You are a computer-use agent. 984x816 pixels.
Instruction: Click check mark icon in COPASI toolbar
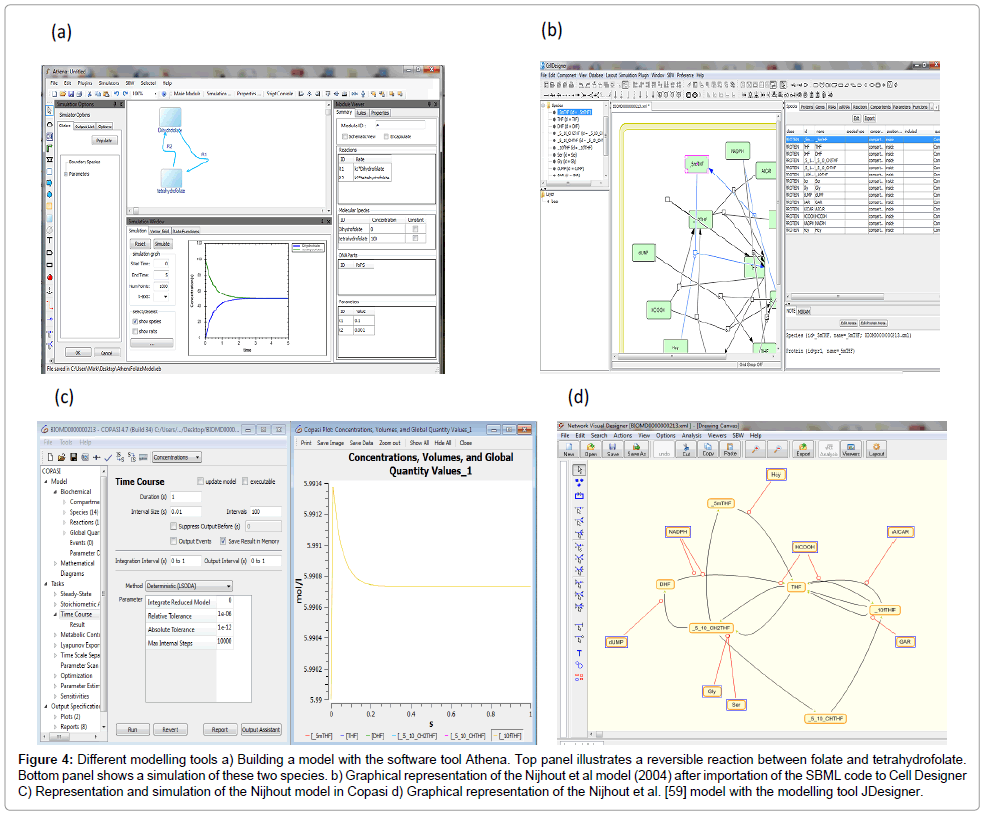[108, 458]
